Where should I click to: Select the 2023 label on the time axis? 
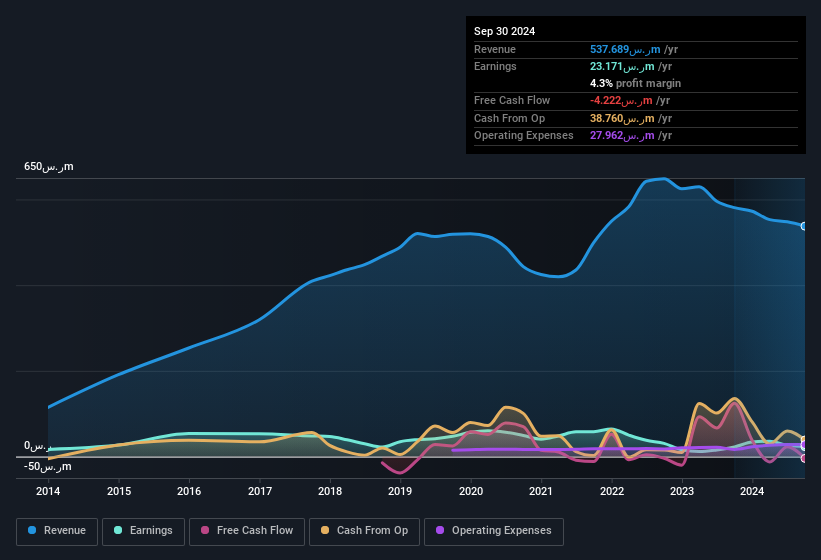pos(682,491)
